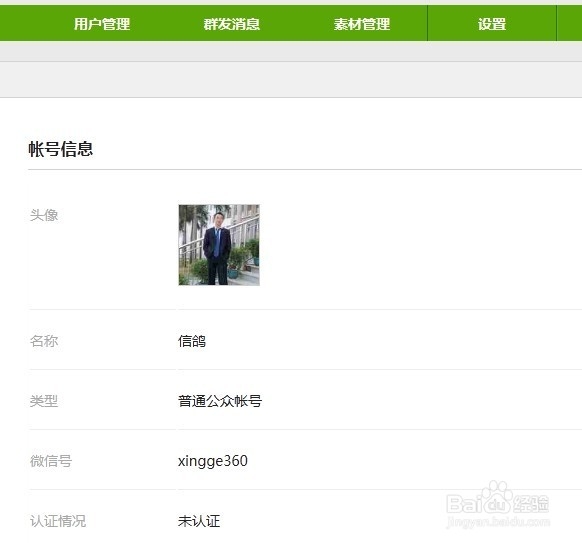The width and height of the screenshot is (582, 543).
Task: Click the 名称 label
Action: point(44,341)
